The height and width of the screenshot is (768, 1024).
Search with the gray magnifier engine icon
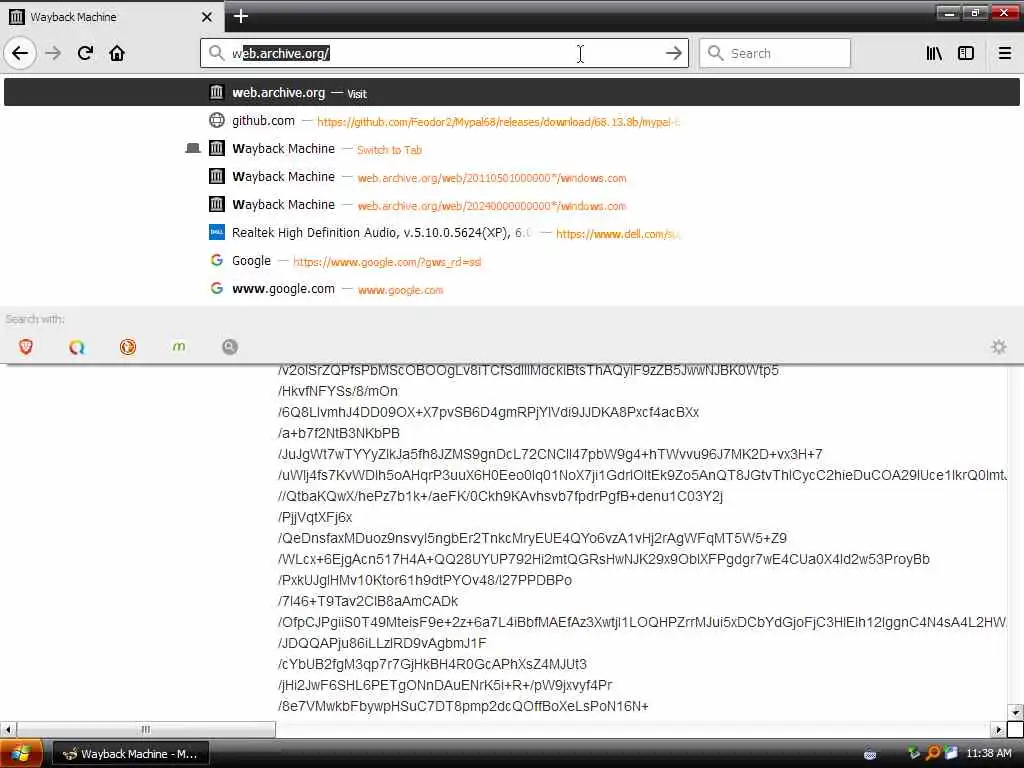pyautogui.click(x=230, y=347)
